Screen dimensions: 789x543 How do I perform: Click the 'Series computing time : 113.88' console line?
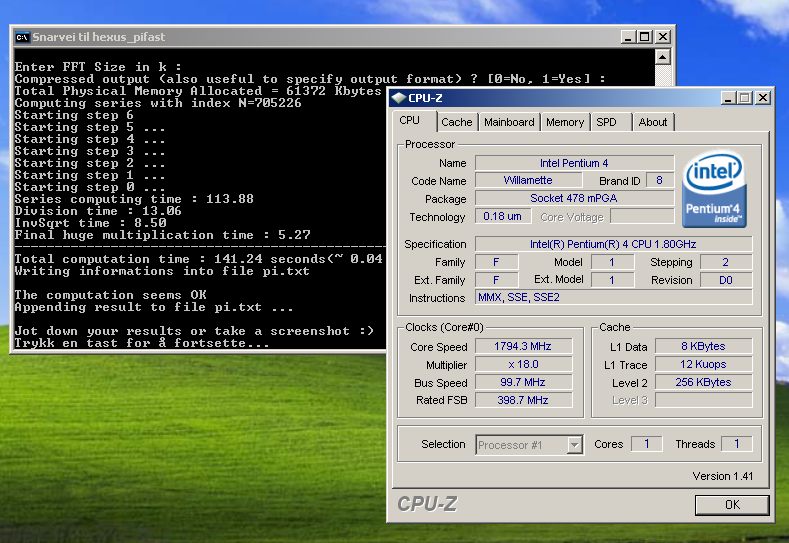[x=134, y=199]
